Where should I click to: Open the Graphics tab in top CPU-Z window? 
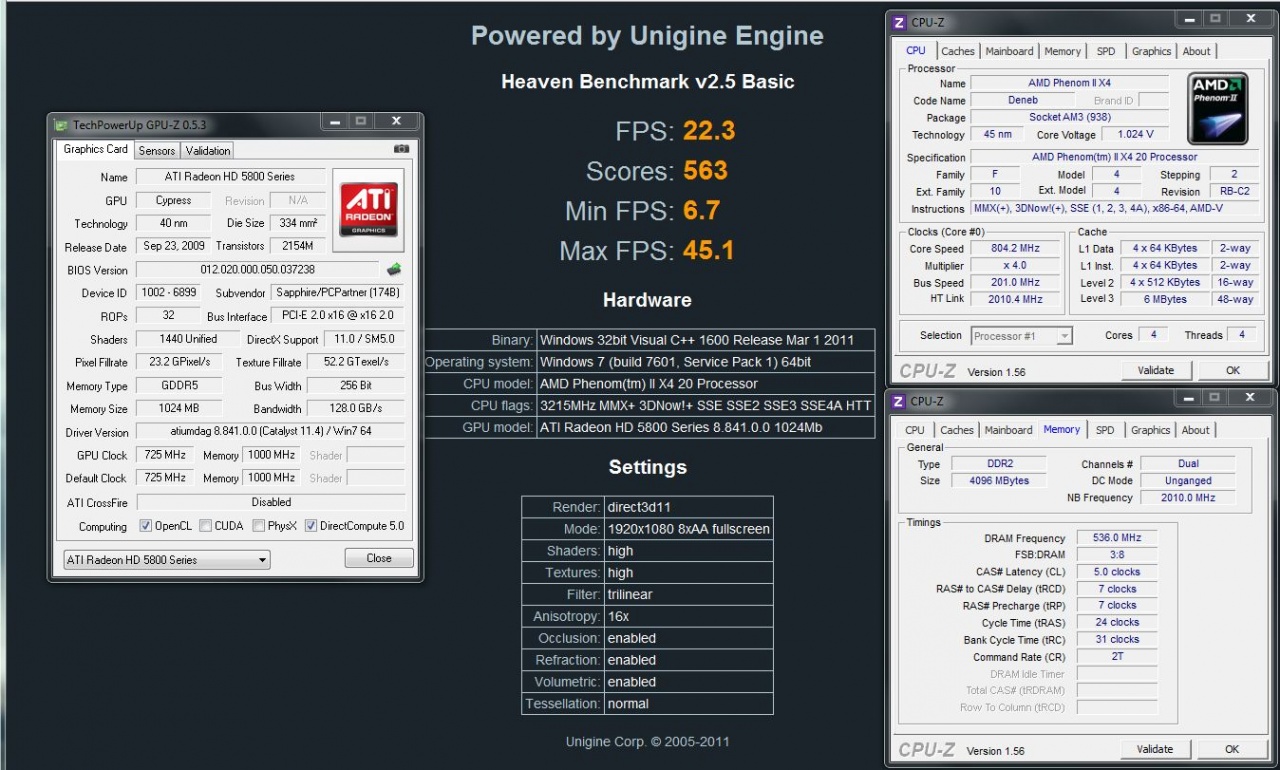pos(1151,51)
